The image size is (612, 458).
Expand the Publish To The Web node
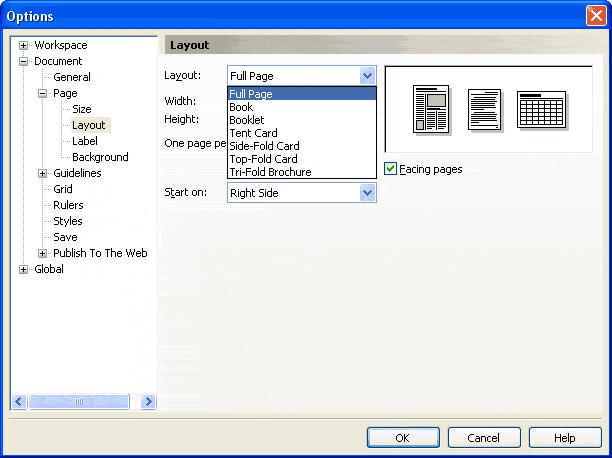click(43, 253)
